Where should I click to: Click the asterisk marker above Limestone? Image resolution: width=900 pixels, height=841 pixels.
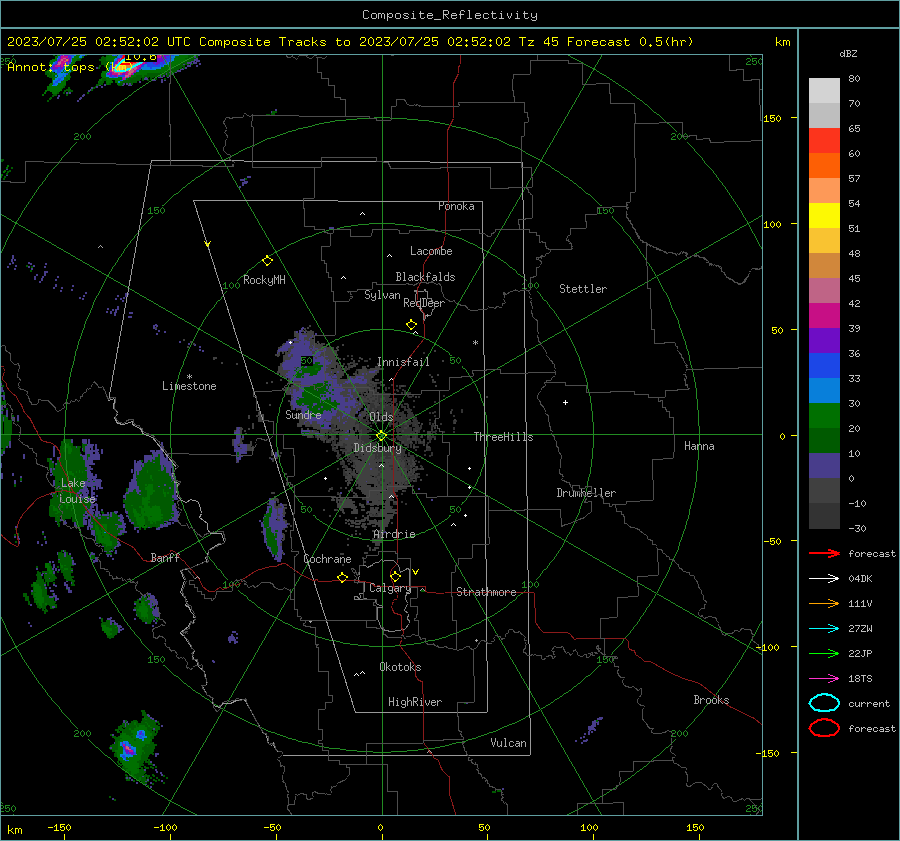pos(189,377)
